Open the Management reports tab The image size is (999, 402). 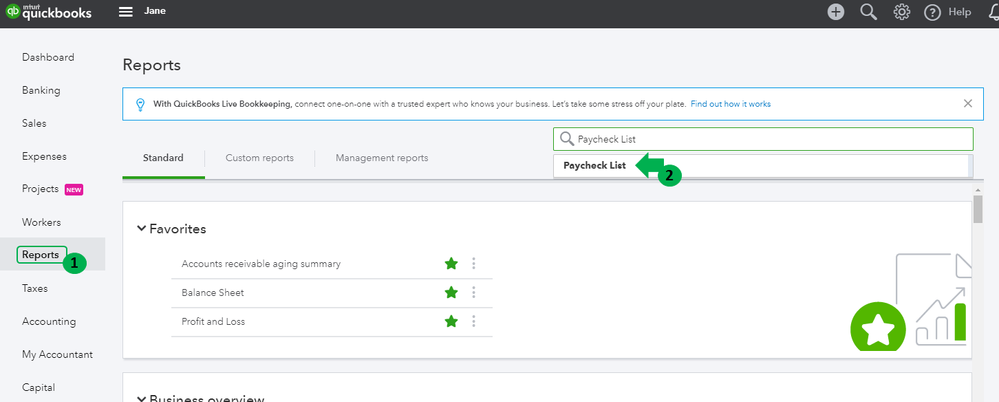click(381, 158)
